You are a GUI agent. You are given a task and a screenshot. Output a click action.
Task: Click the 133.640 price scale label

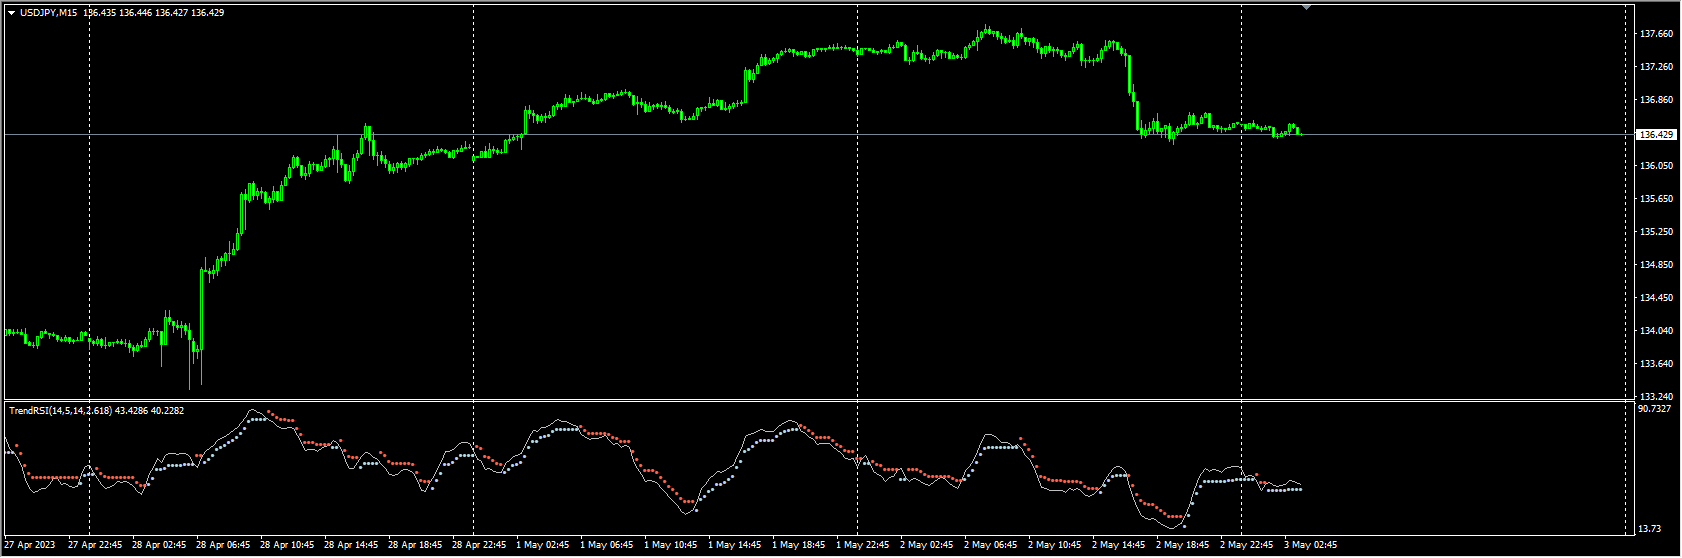pyautogui.click(x=1657, y=364)
